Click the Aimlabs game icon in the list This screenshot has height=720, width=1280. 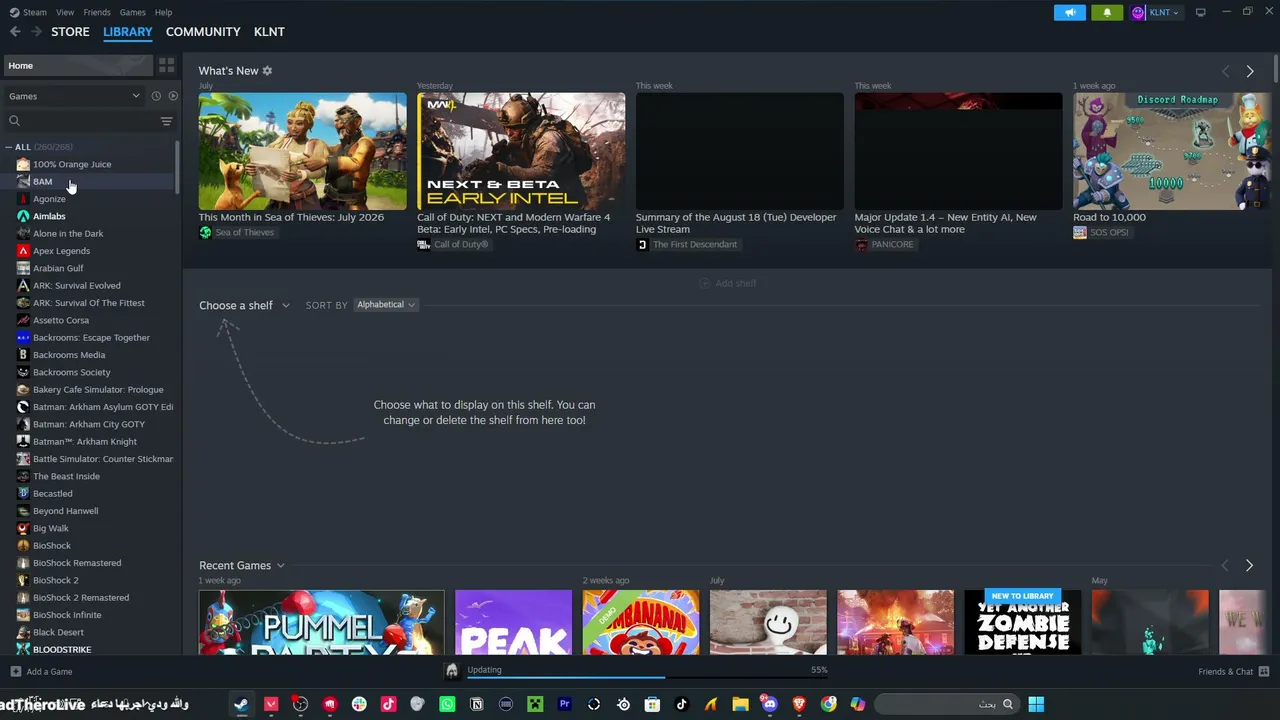coord(23,216)
